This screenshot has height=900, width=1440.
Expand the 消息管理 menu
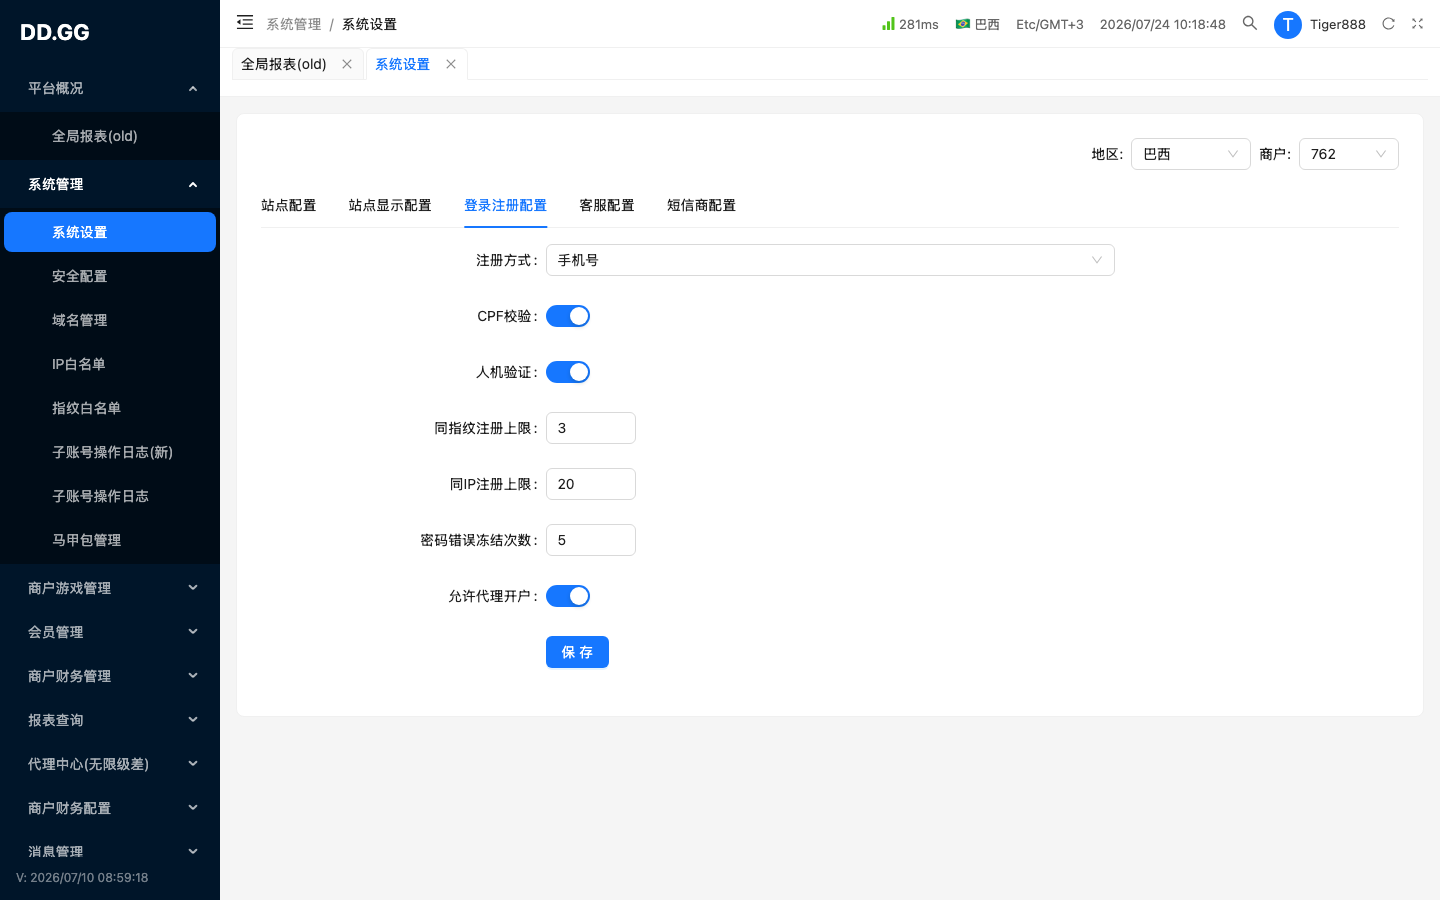110,852
